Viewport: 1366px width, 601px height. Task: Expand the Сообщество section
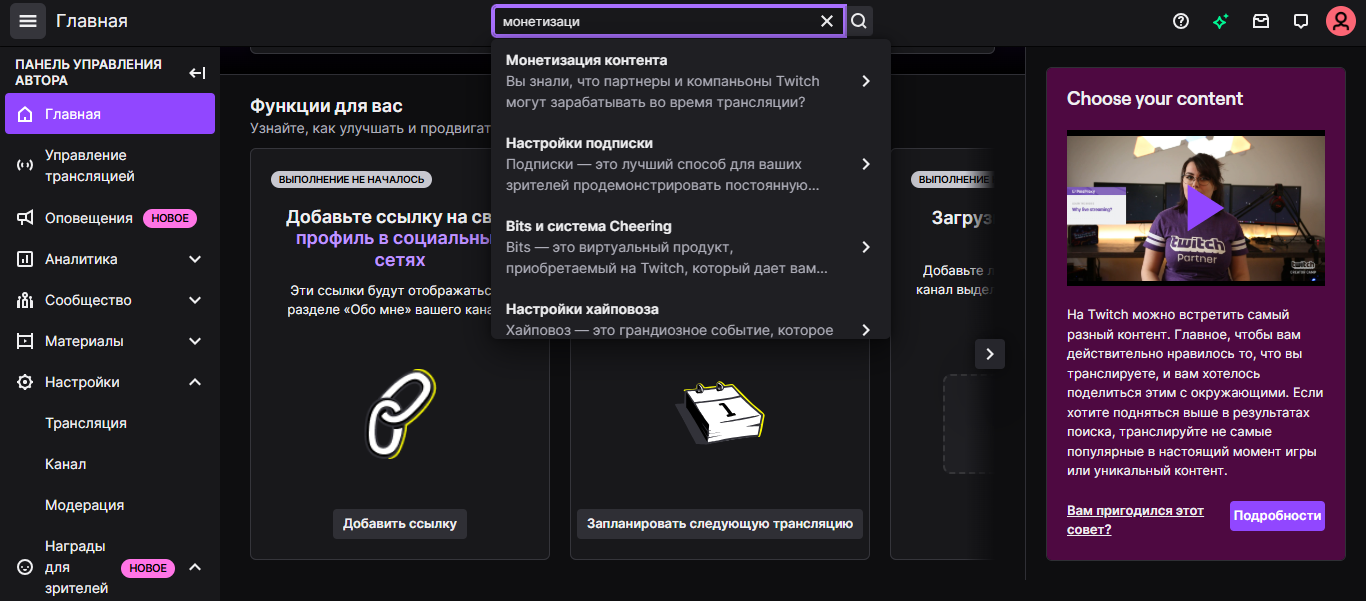tap(195, 300)
